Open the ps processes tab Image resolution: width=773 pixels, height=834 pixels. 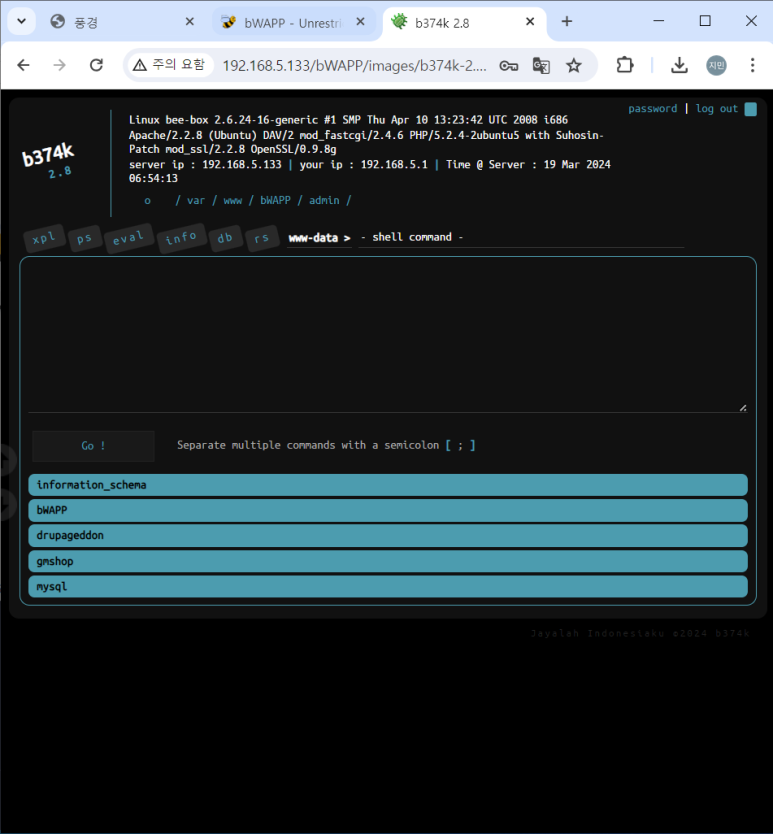(x=84, y=239)
